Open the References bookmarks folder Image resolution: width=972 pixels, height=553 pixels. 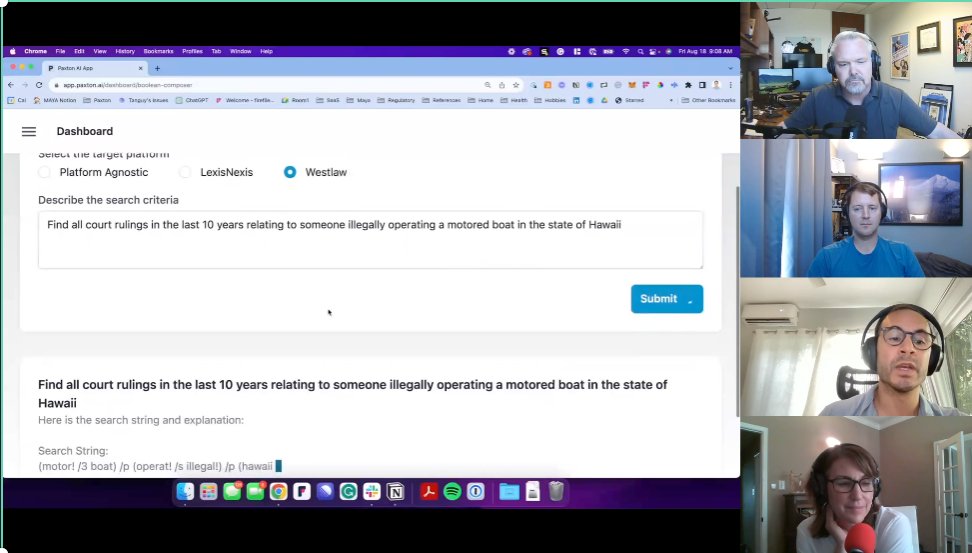[x=441, y=100]
